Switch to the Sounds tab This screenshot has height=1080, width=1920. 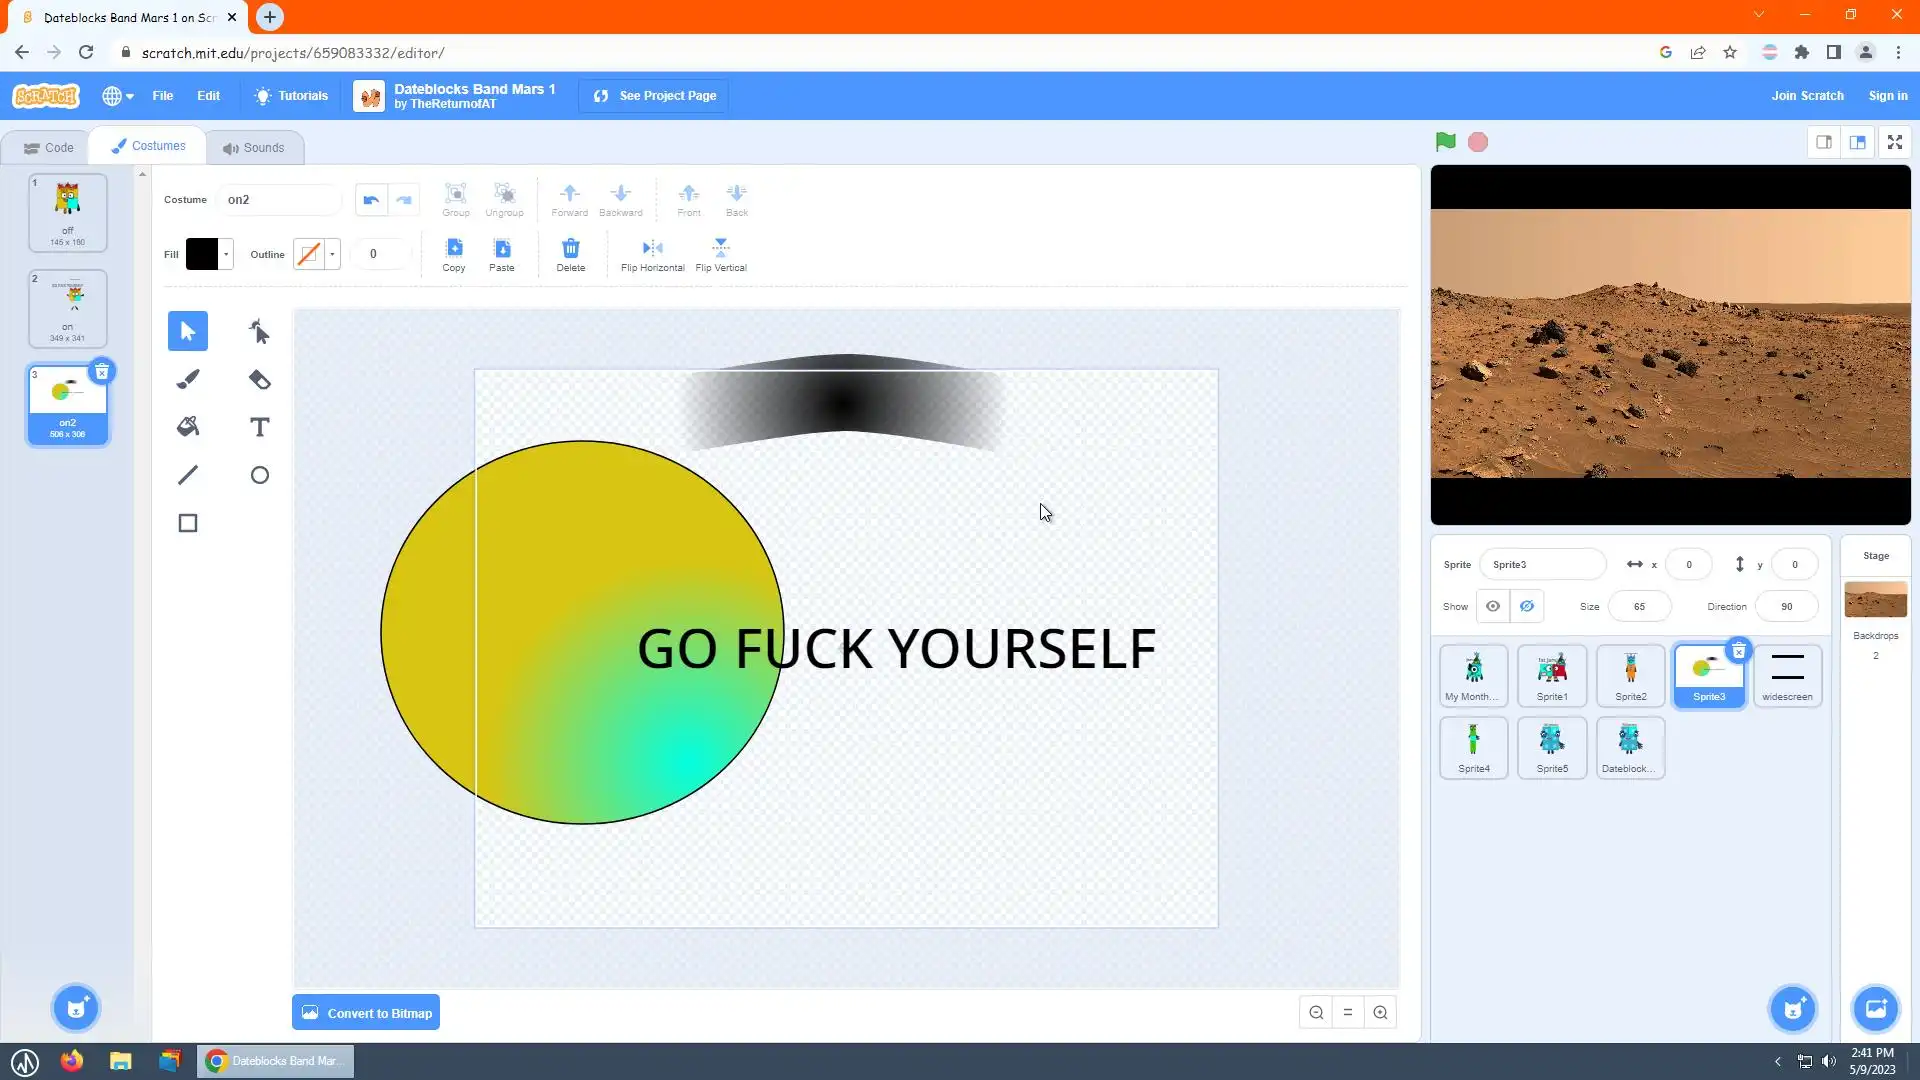click(x=254, y=147)
